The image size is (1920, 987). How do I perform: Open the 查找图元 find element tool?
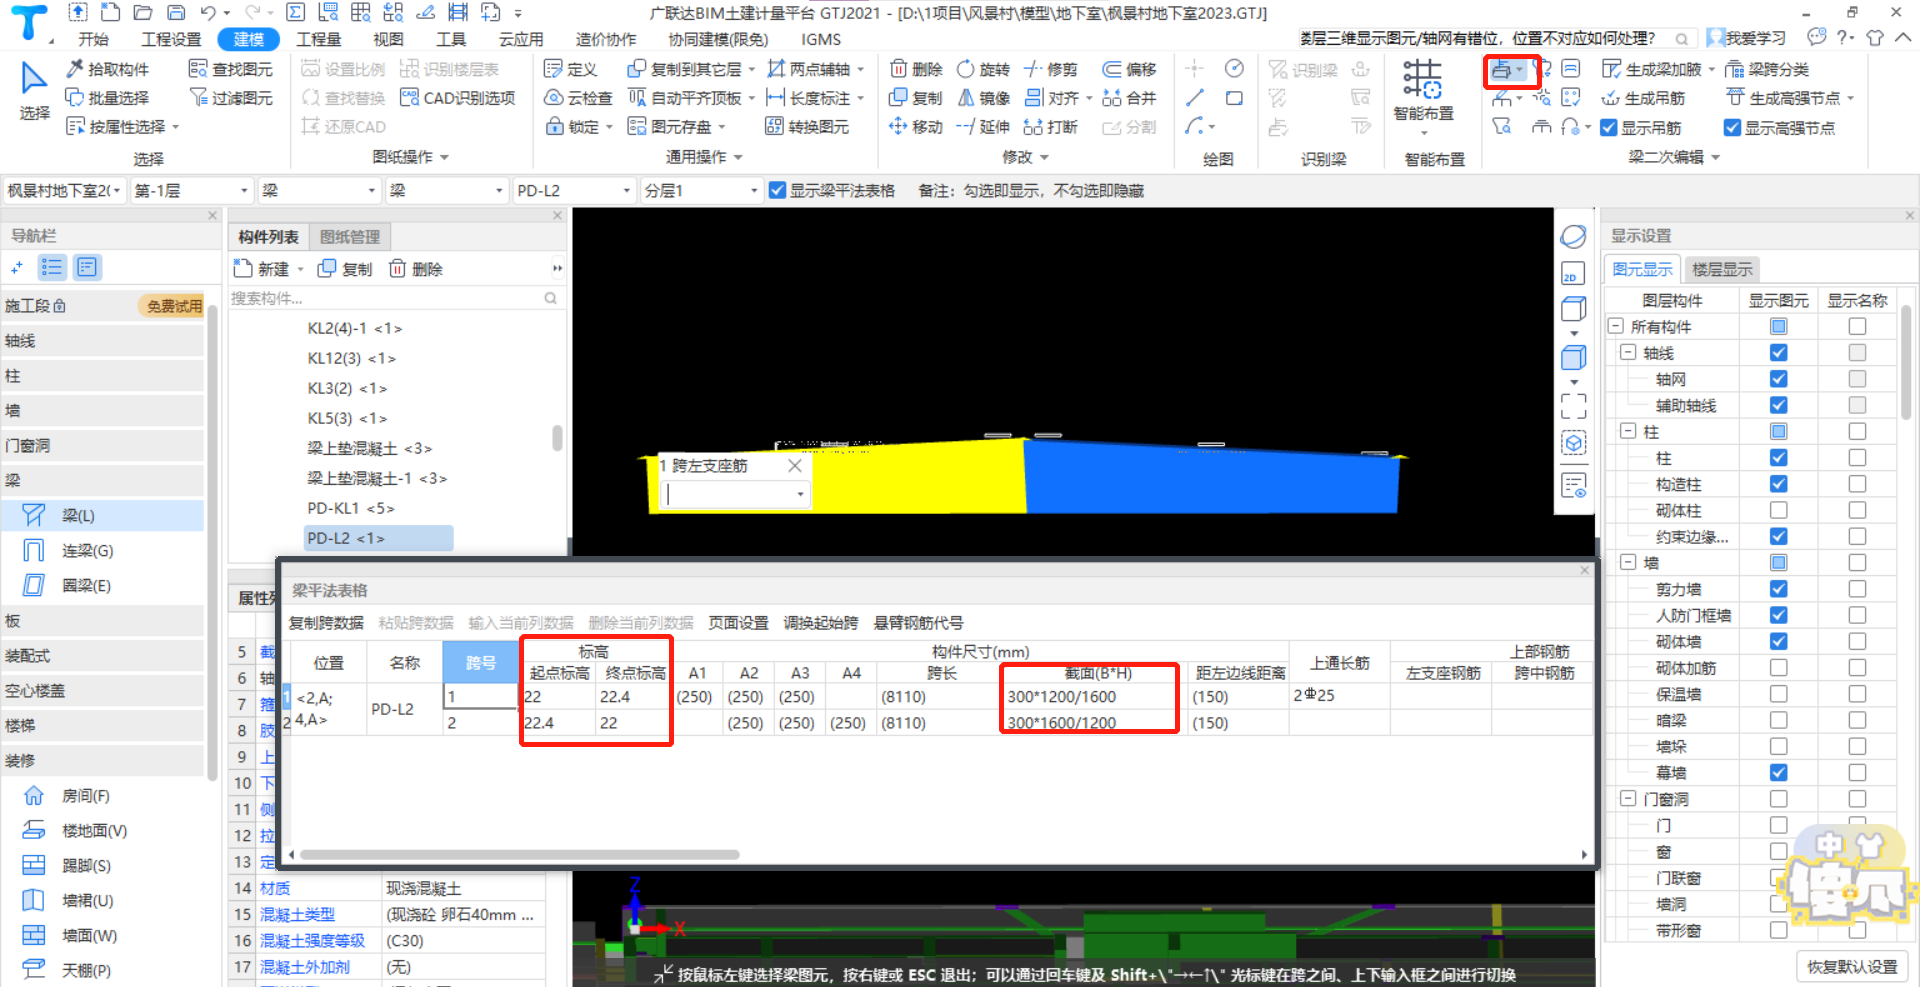click(x=231, y=69)
